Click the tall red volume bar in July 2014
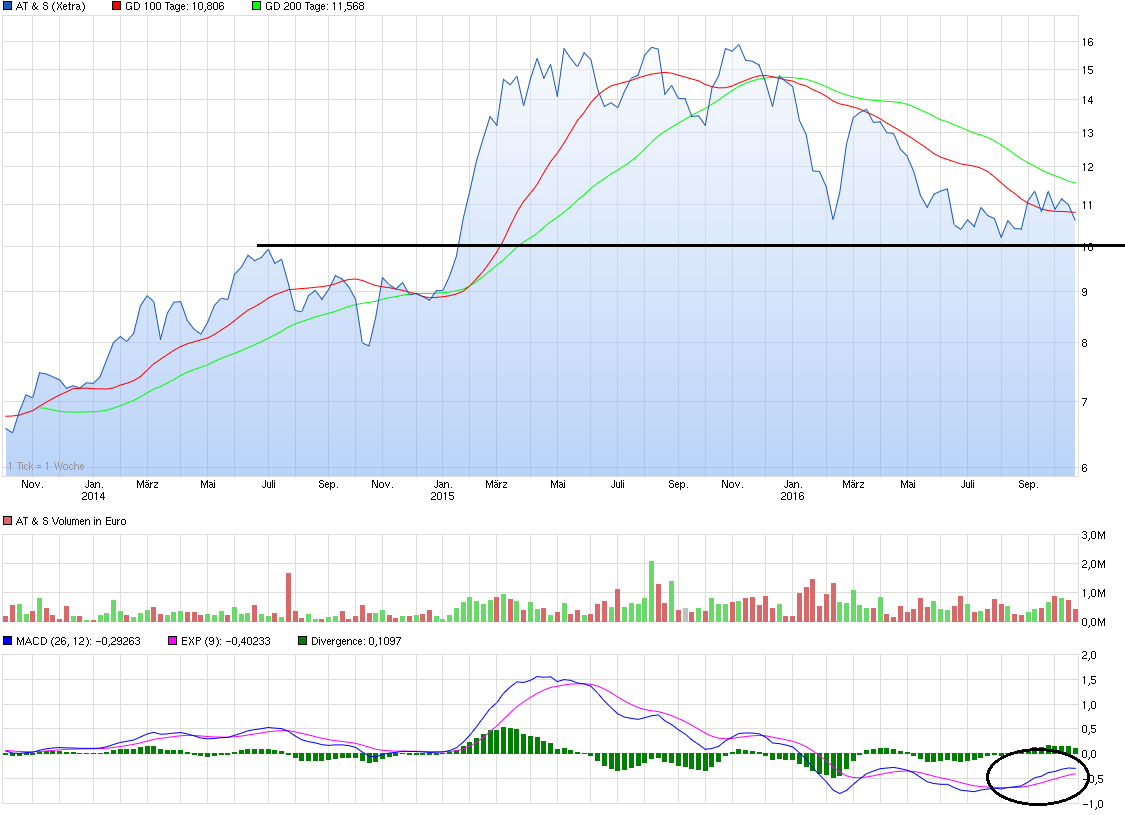Viewport: 1125px width, 815px height. [288, 597]
